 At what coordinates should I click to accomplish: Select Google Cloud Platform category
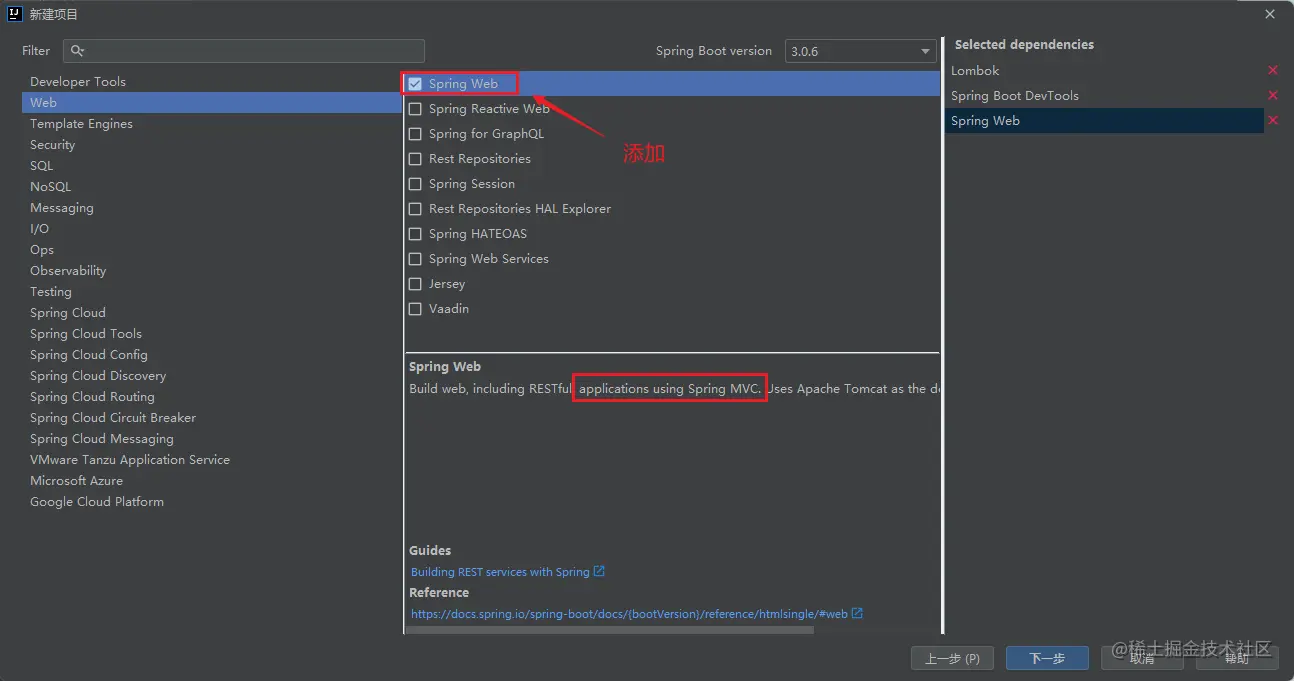(x=211, y=502)
